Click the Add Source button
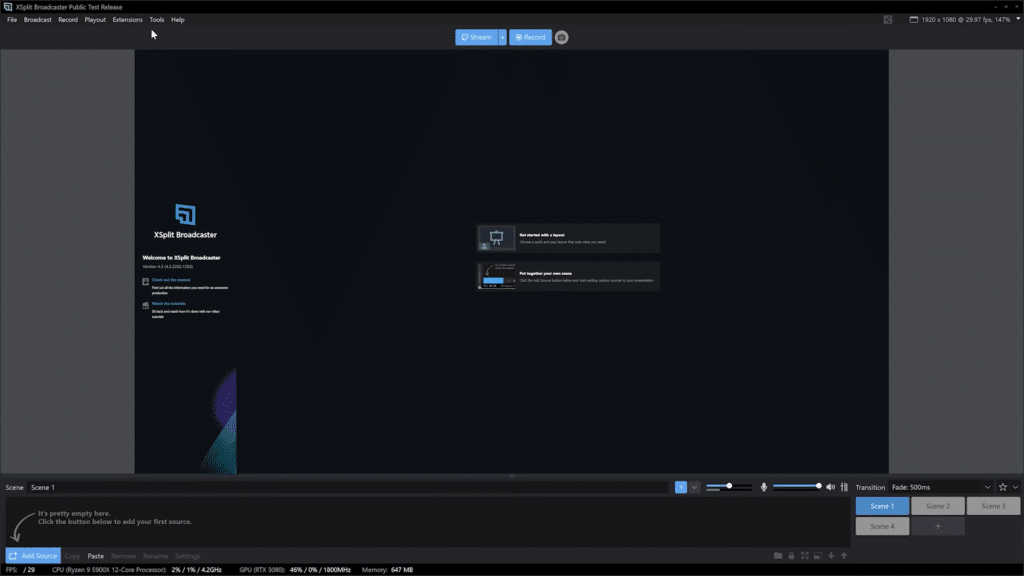This screenshot has width=1024, height=576. tap(33, 556)
